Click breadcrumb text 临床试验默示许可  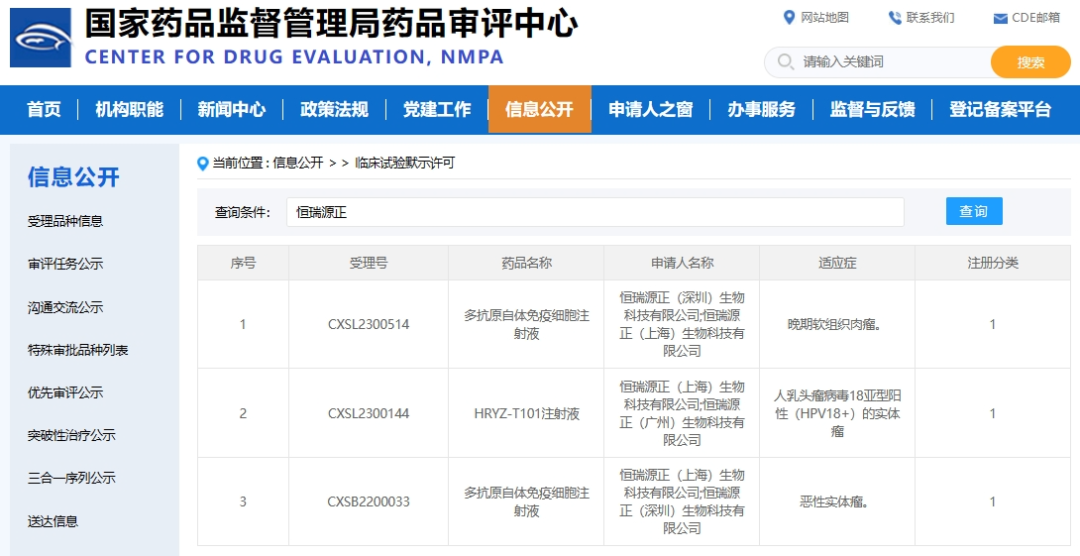(405, 163)
